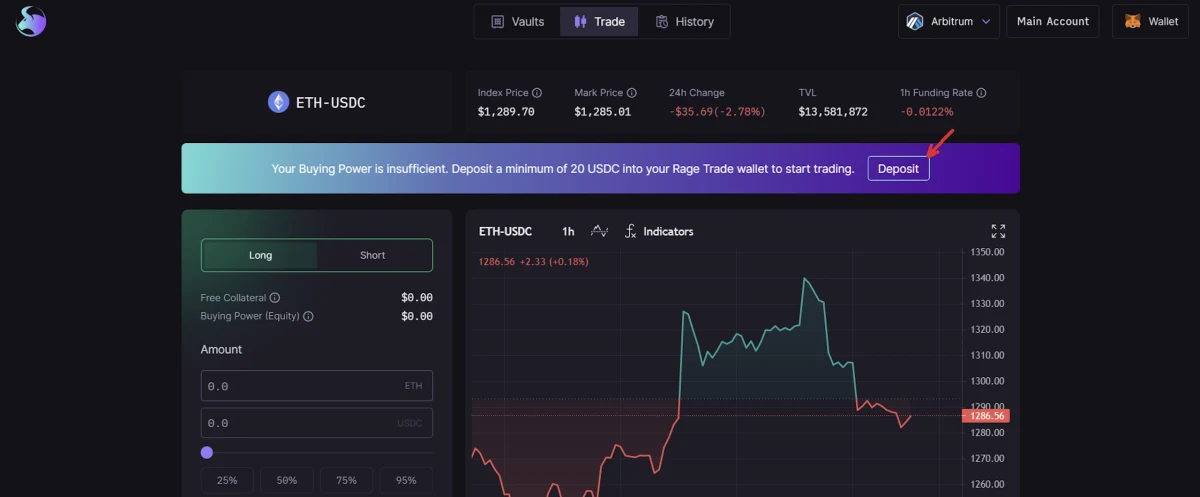
Task: Click the amount percentage slider handle
Action: 207,452
